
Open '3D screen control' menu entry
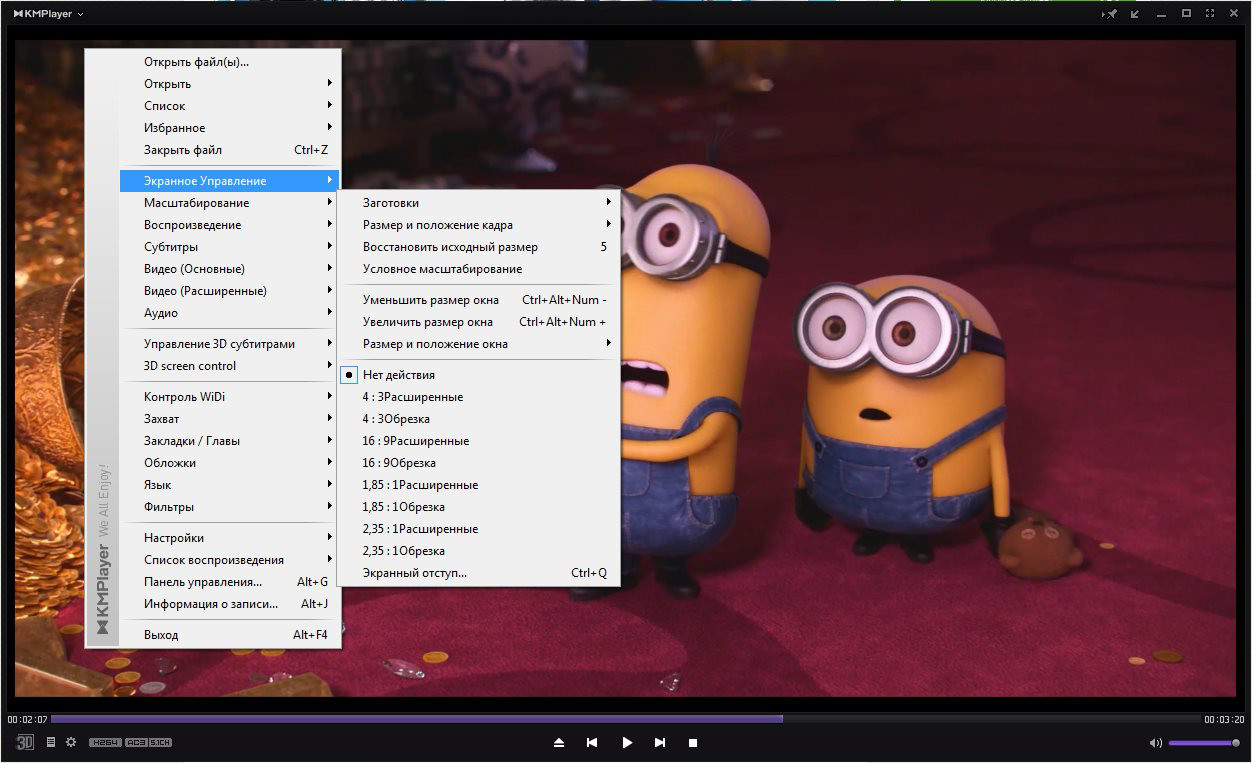pyautogui.click(x=229, y=366)
